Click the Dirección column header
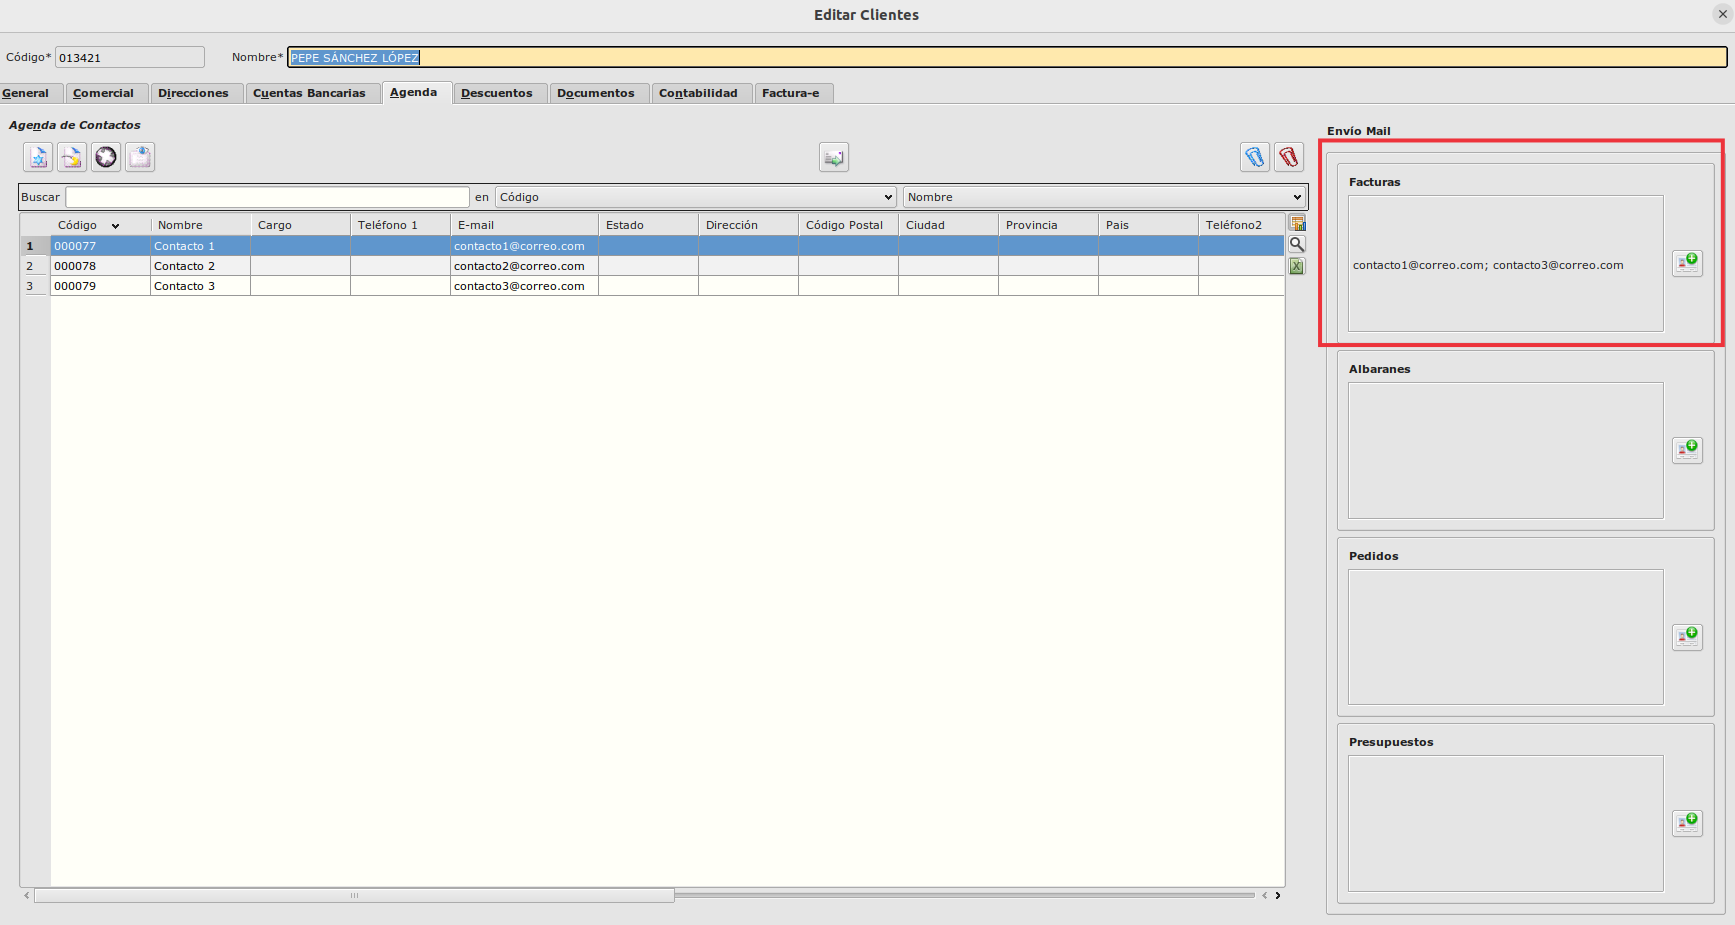Screen dimensions: 1735x925 pyautogui.click(x=748, y=225)
